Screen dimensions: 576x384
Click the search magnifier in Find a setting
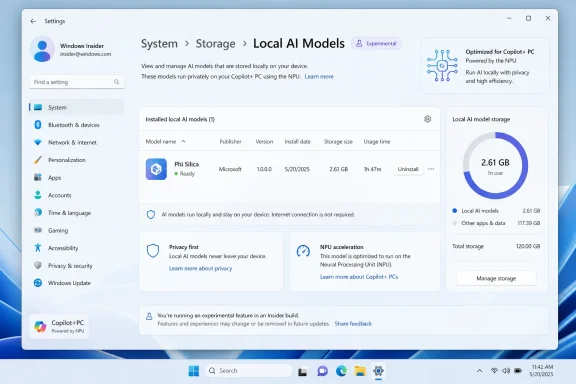click(116, 82)
